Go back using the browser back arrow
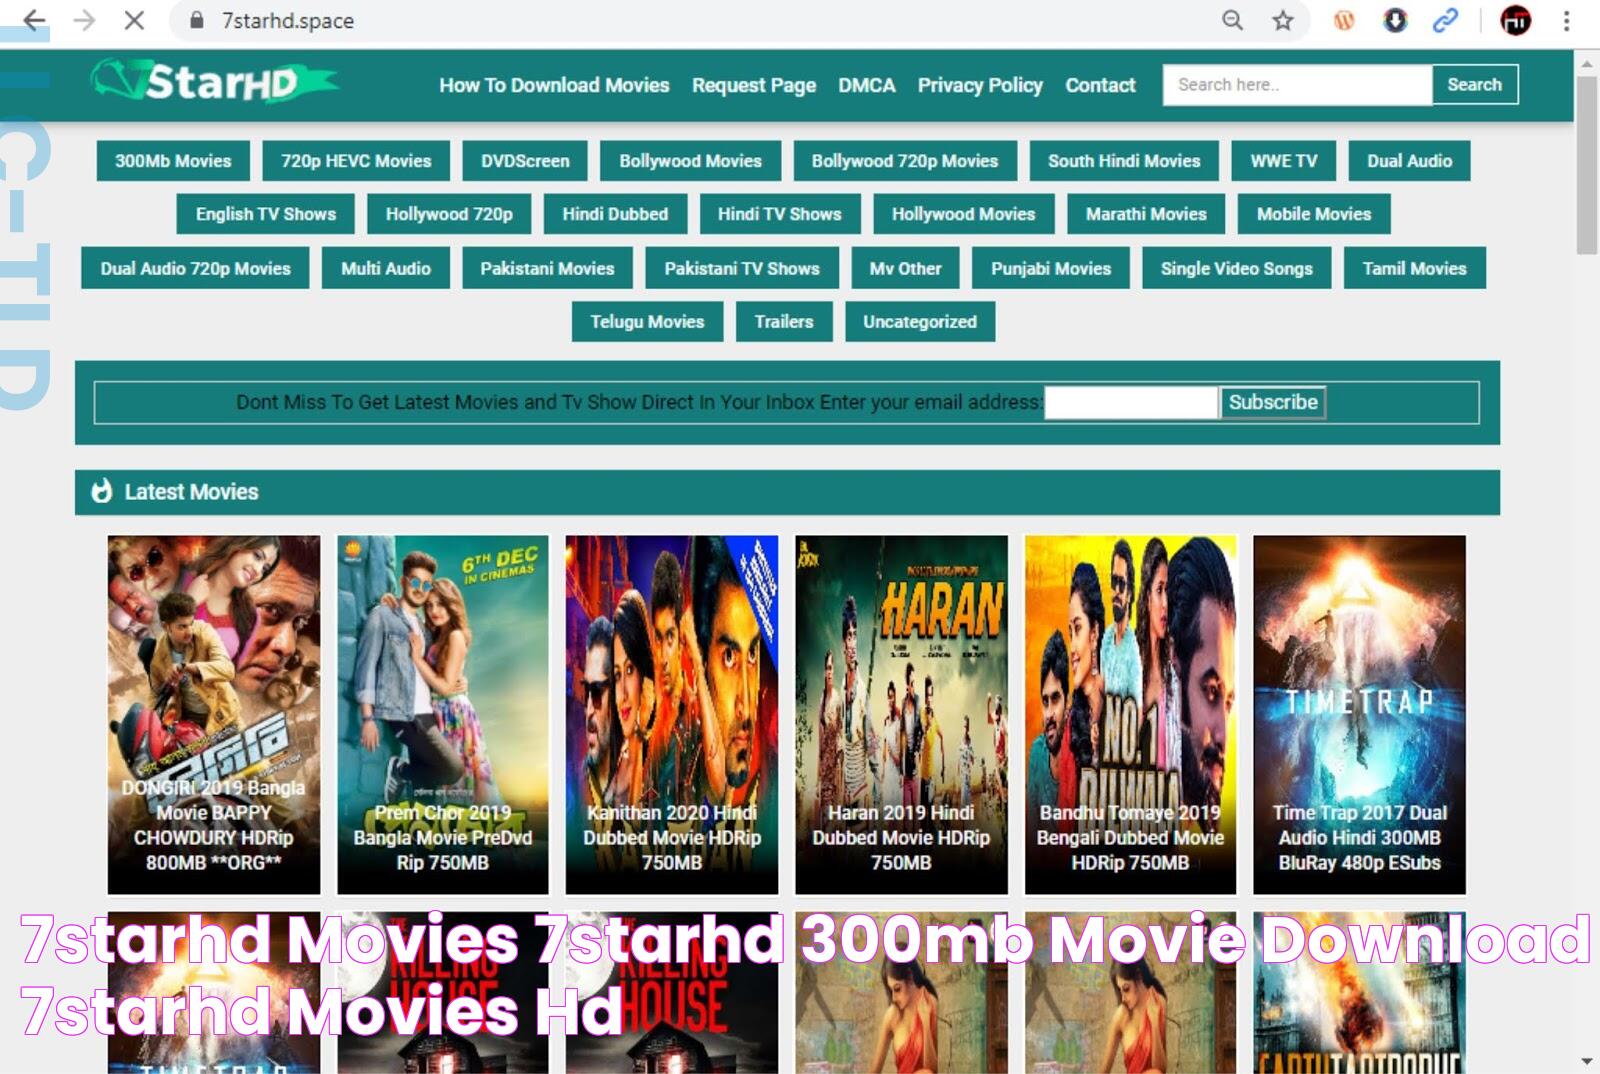1600x1074 pixels. 34,20
